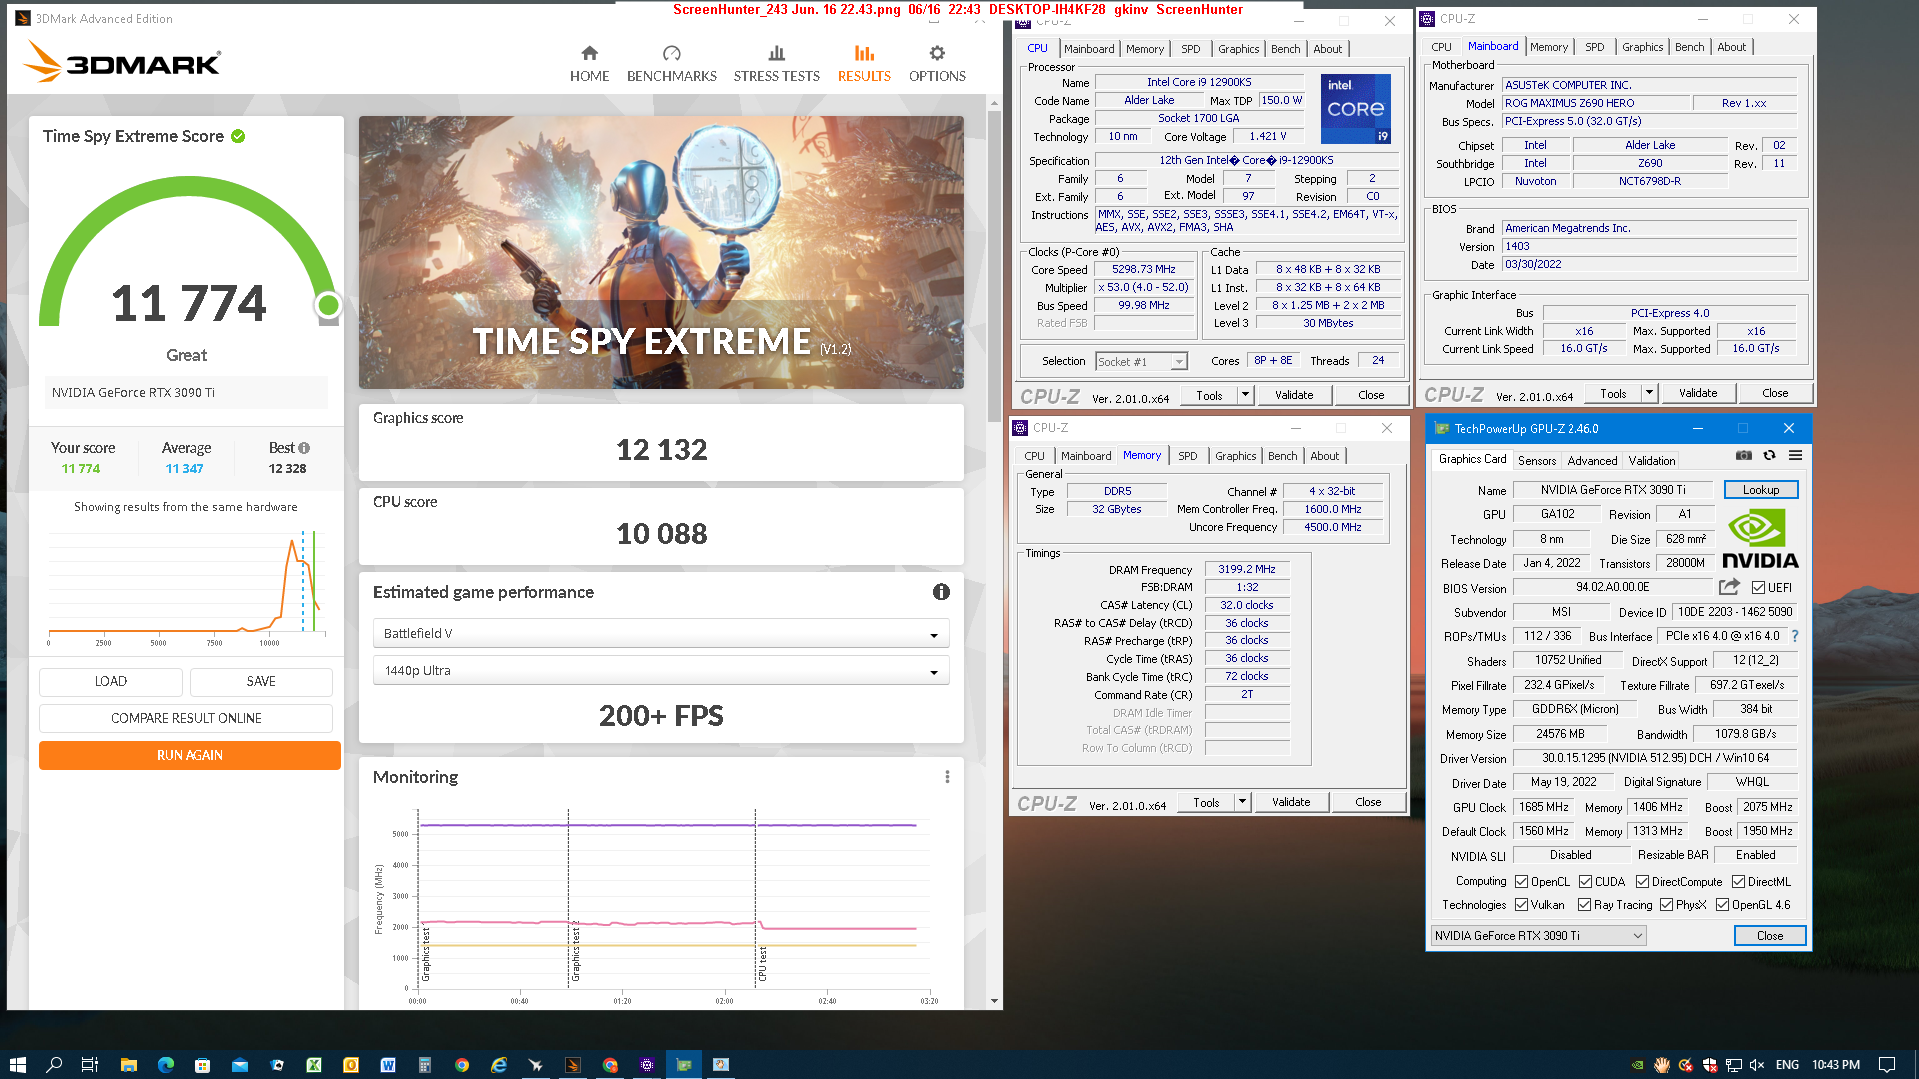This screenshot has width=1919, height=1079.
Task: Click the GPU-Z BIOS export share icon
Action: [x=1729, y=587]
